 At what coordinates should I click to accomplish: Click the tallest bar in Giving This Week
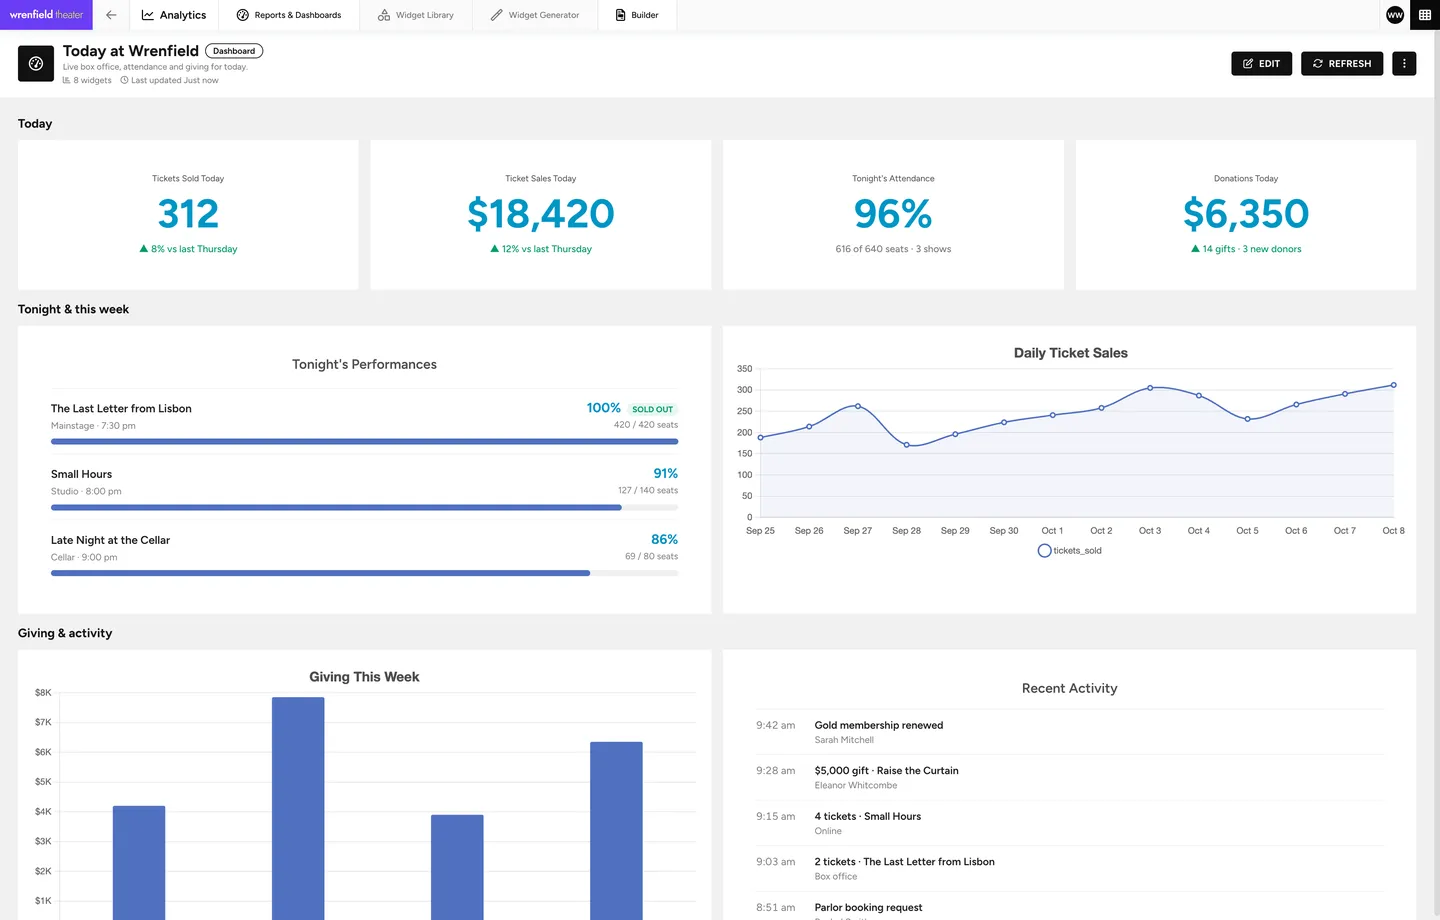pyautogui.click(x=298, y=808)
